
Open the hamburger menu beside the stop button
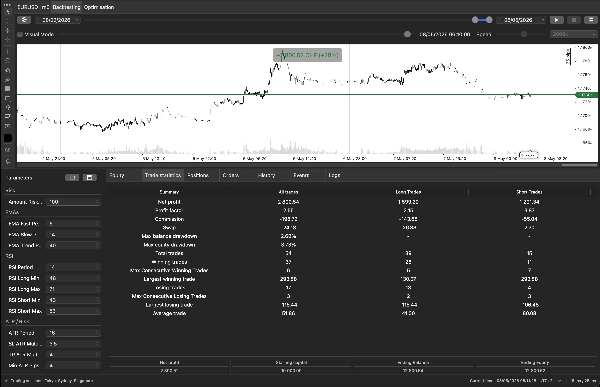click(x=591, y=20)
